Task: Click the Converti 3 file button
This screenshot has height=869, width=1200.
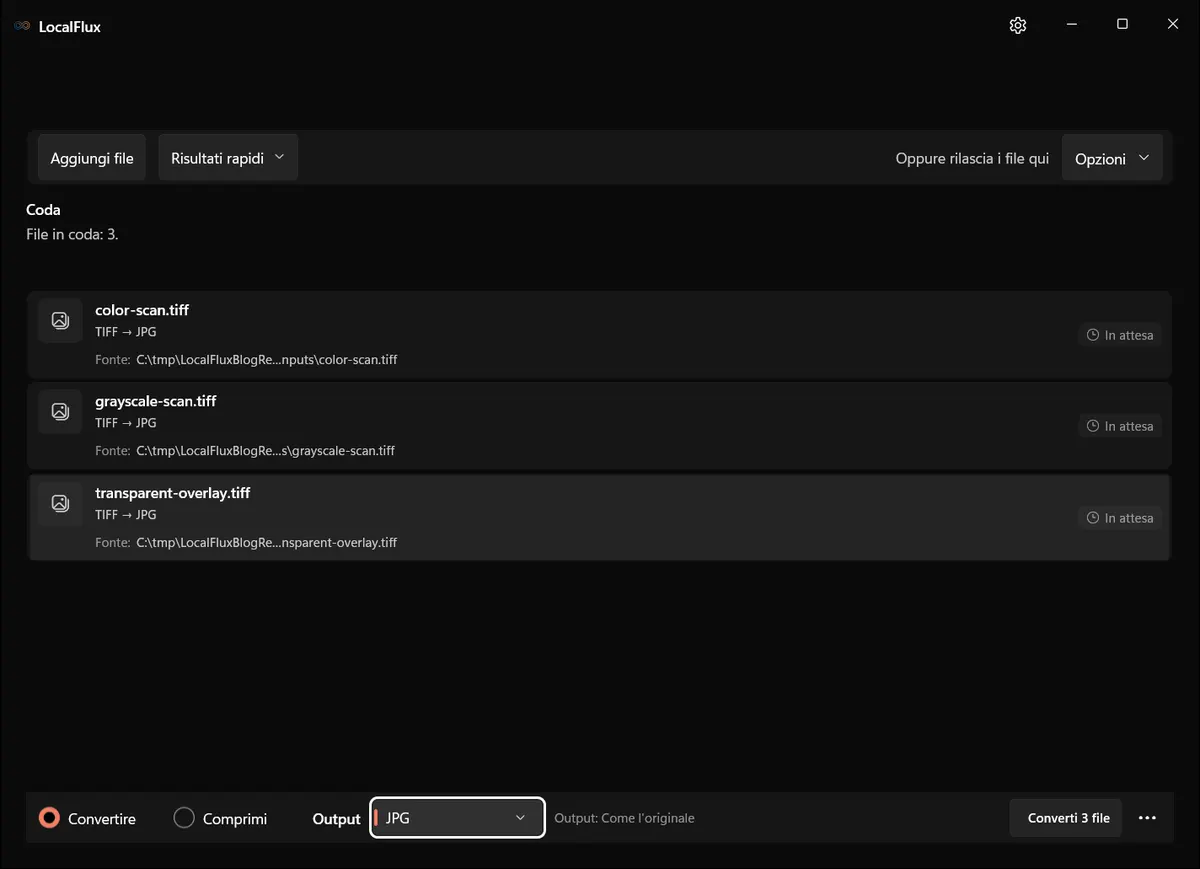Action: 1068,818
